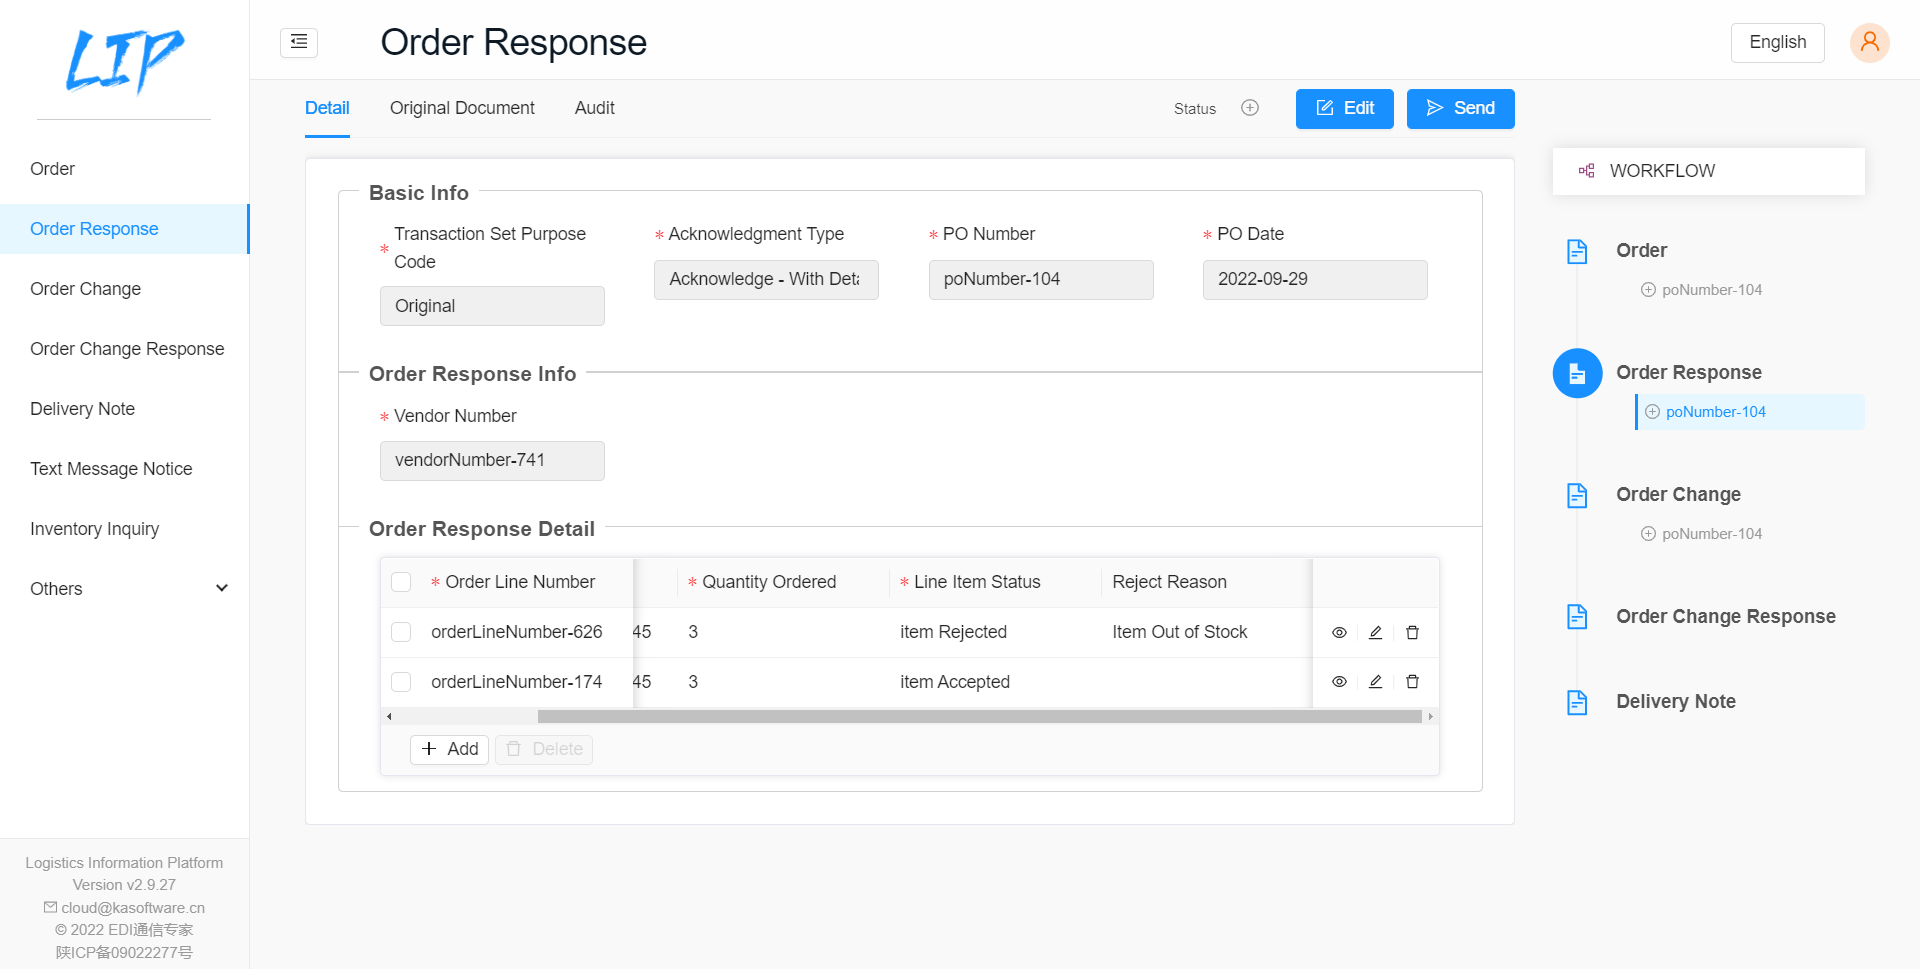Screen dimensions: 1920x969
Task: Delete orderLineNumber-626 using the trash icon
Action: [1412, 632]
